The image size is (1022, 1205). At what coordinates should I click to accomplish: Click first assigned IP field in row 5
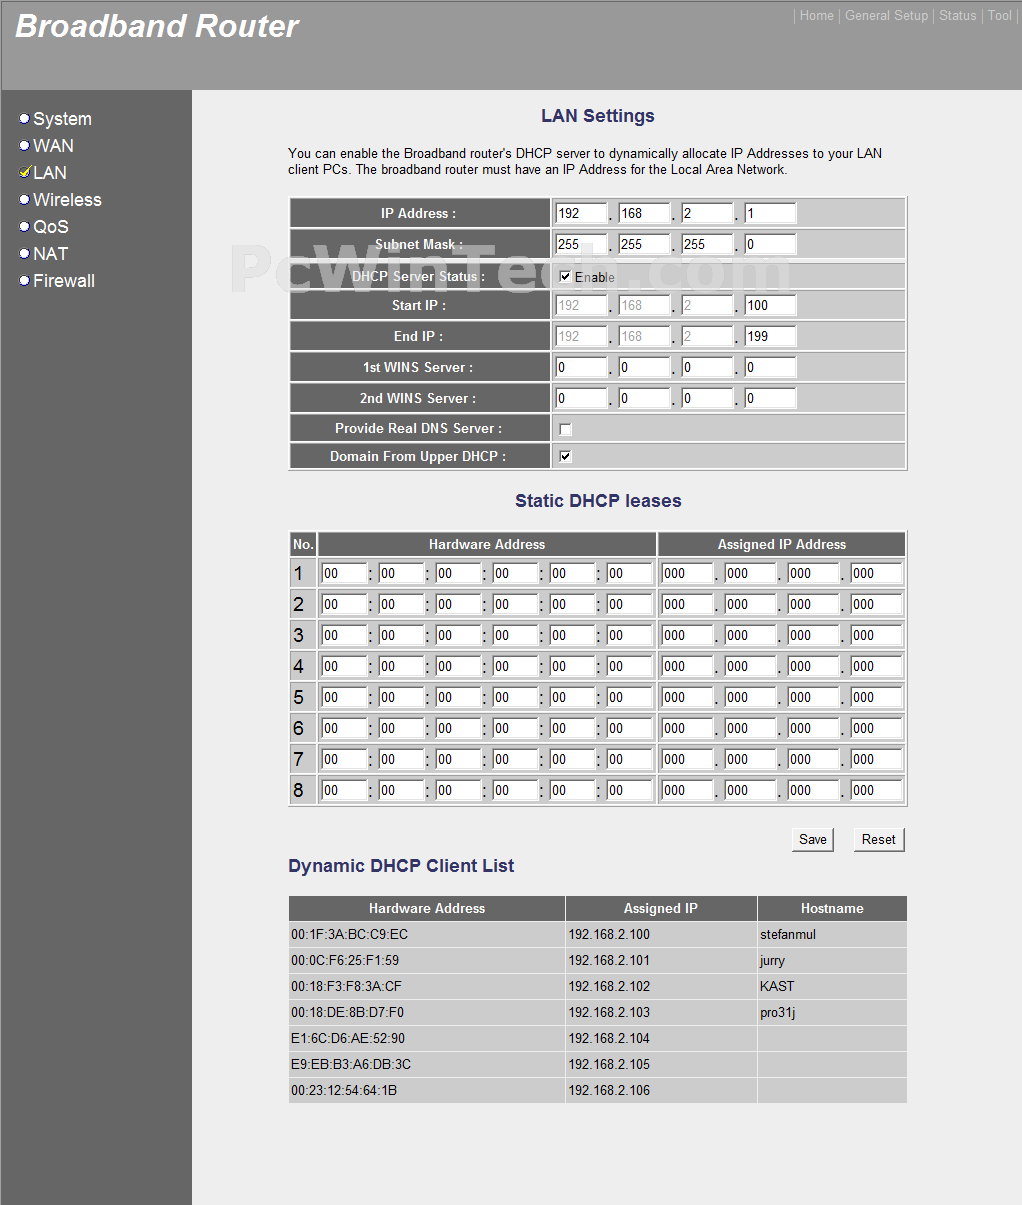(x=687, y=697)
